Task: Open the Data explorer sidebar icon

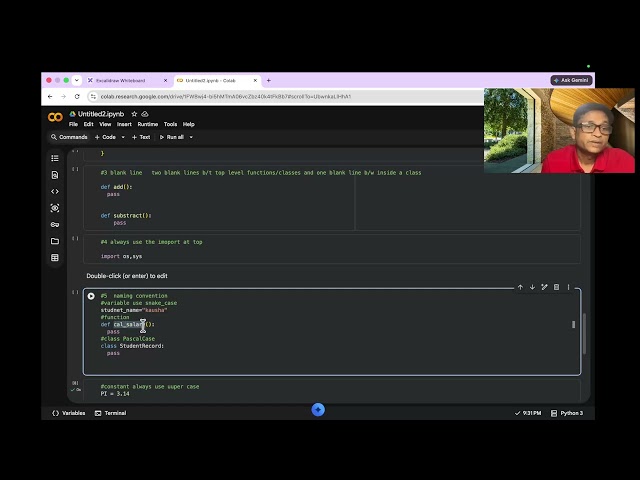Action: tap(55, 208)
